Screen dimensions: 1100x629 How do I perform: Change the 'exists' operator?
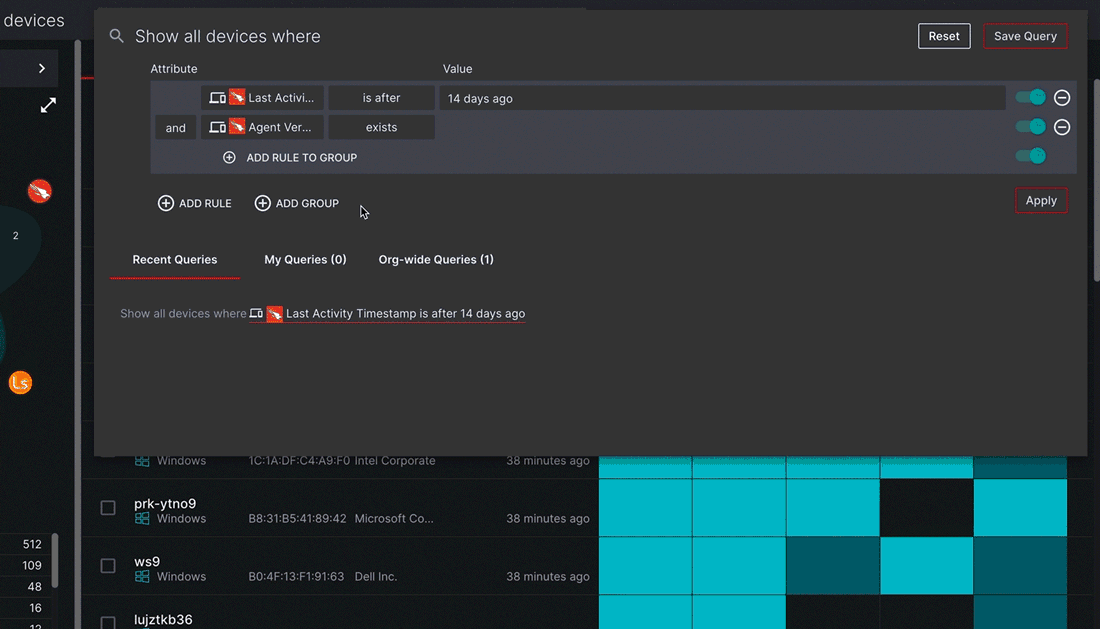click(382, 127)
